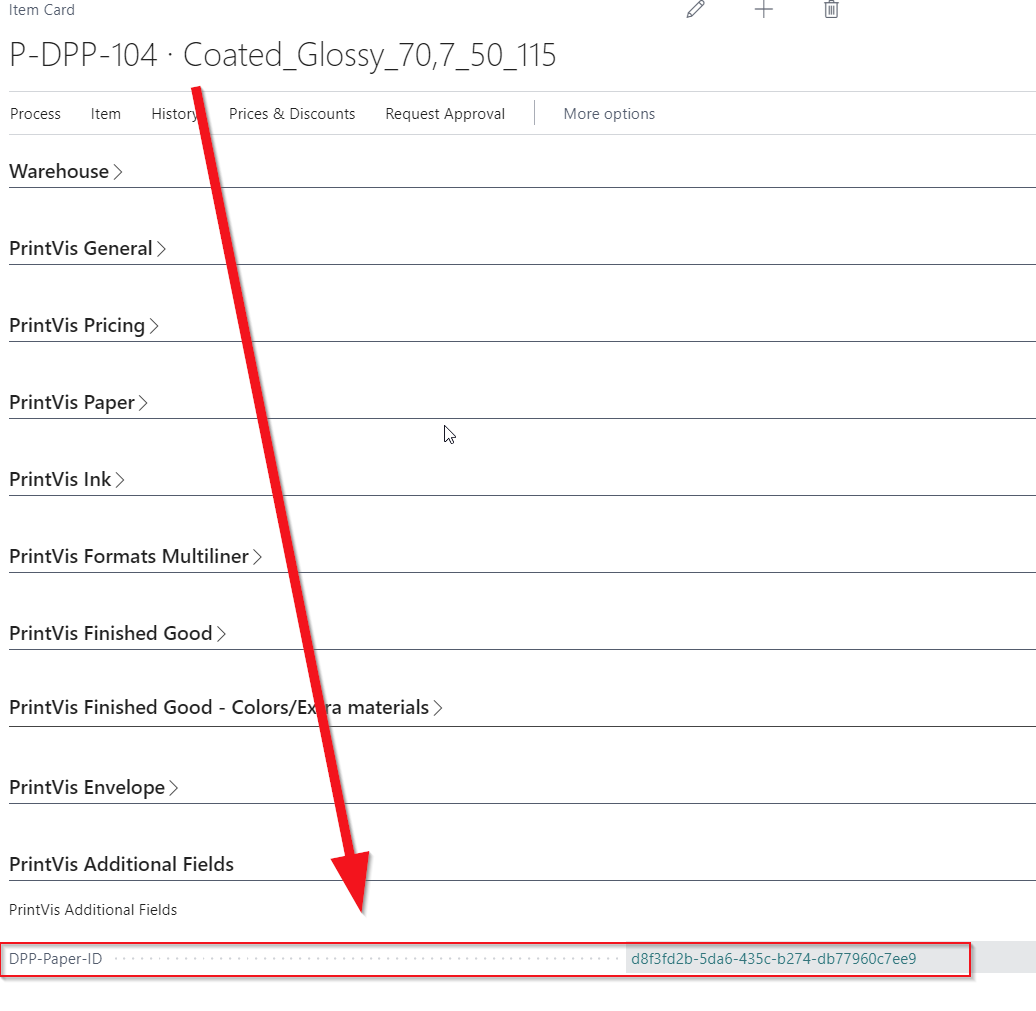
Task: Open the Process menu
Action: (x=35, y=114)
